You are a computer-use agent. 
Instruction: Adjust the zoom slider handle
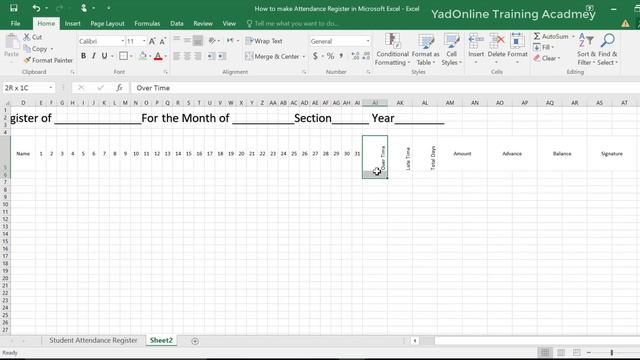611,353
